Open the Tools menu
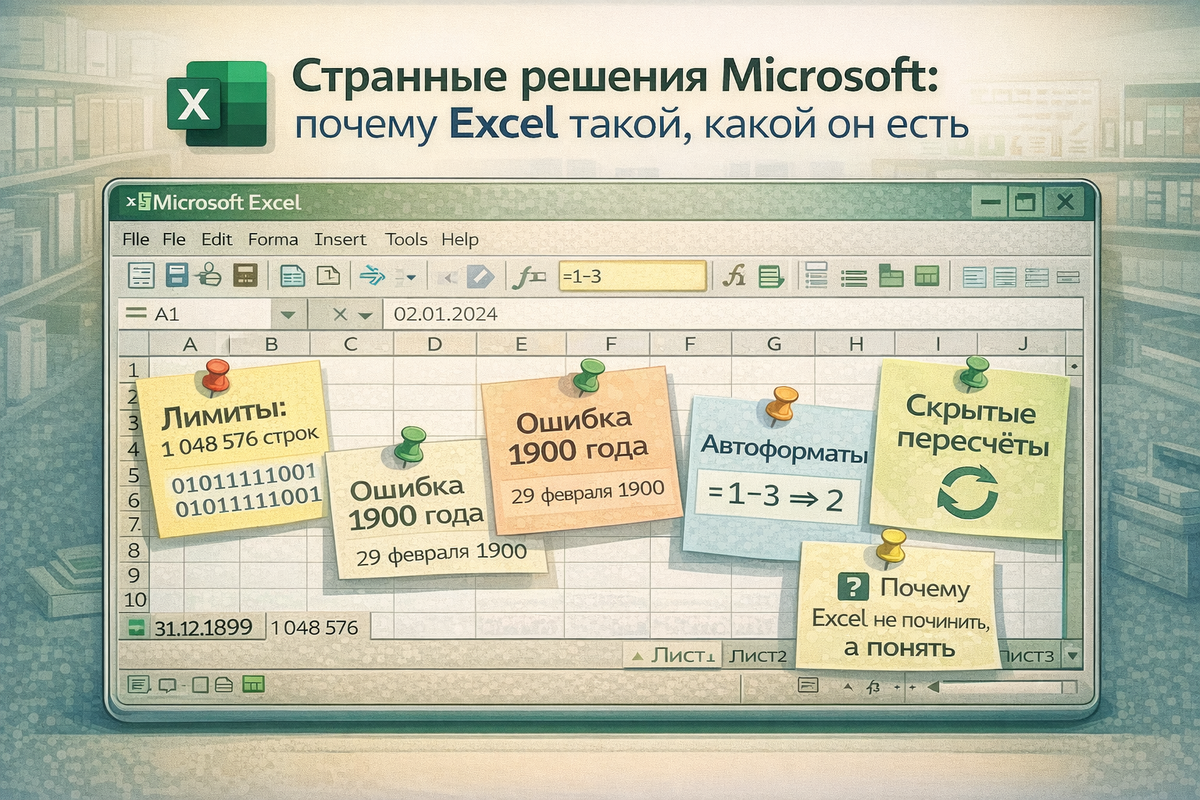 tap(406, 240)
